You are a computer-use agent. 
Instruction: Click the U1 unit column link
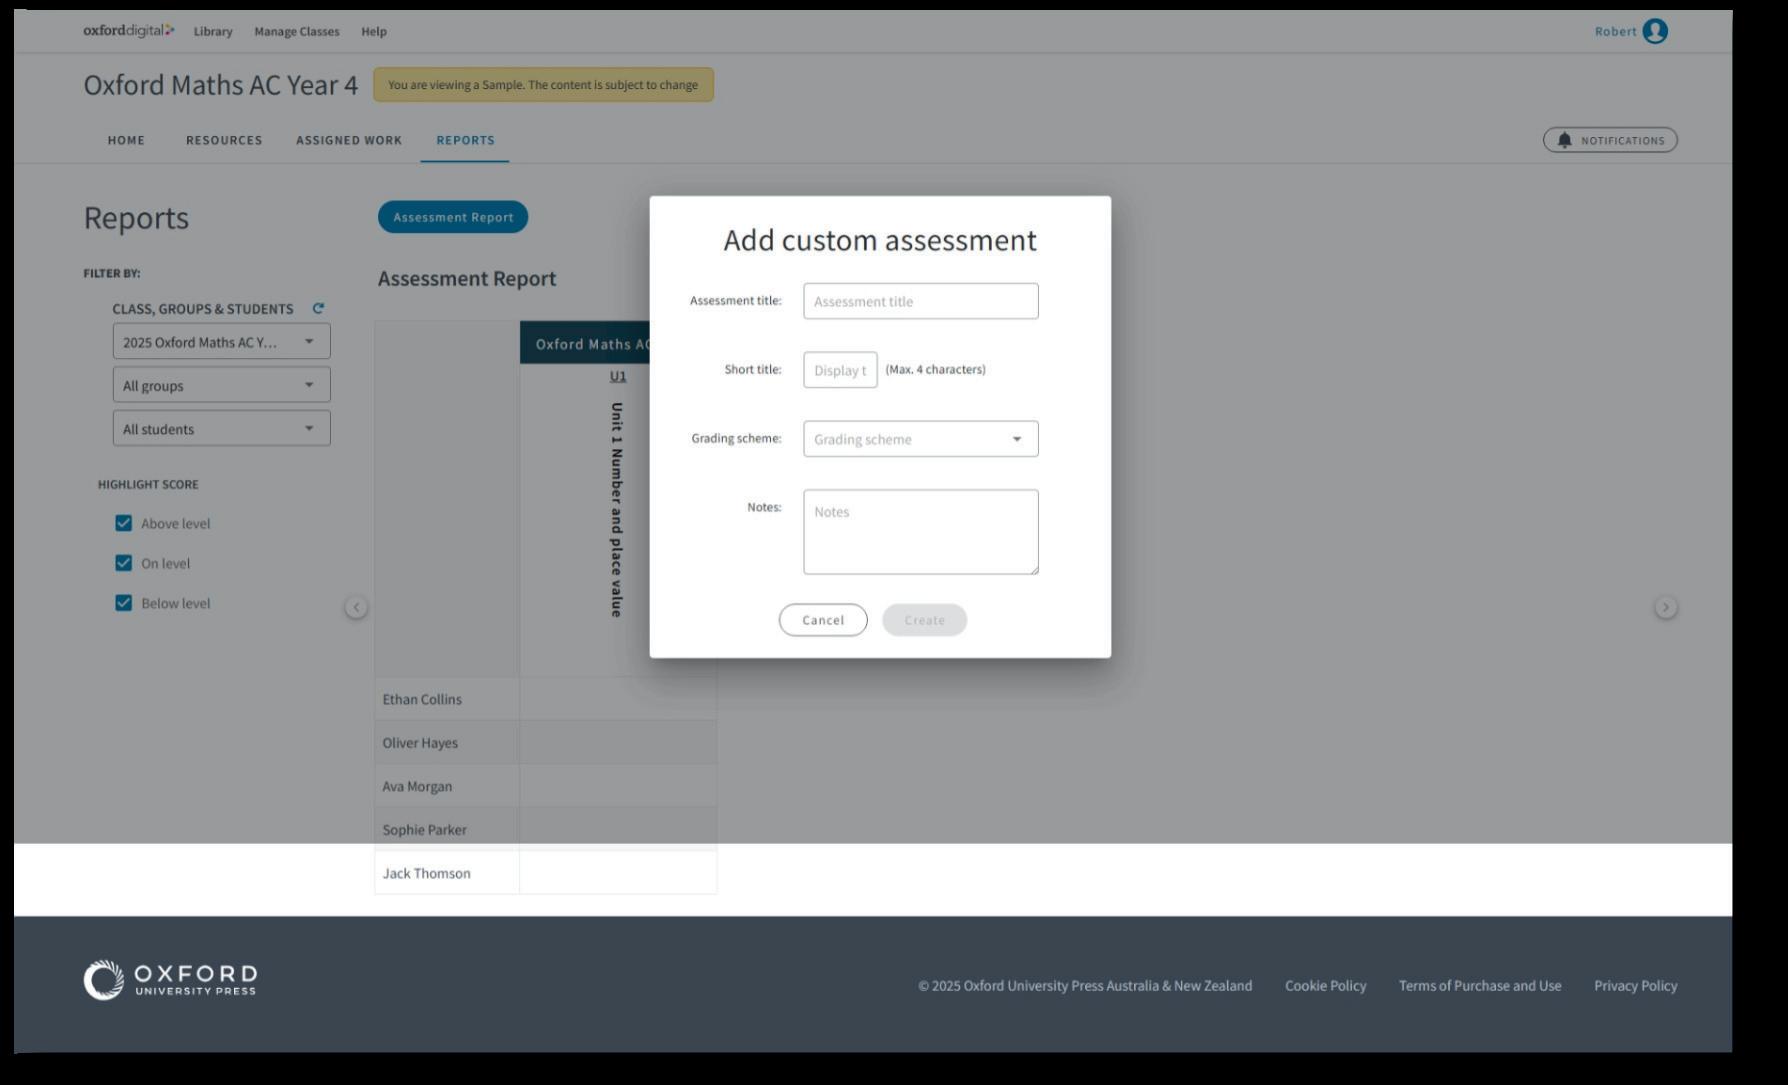point(618,376)
